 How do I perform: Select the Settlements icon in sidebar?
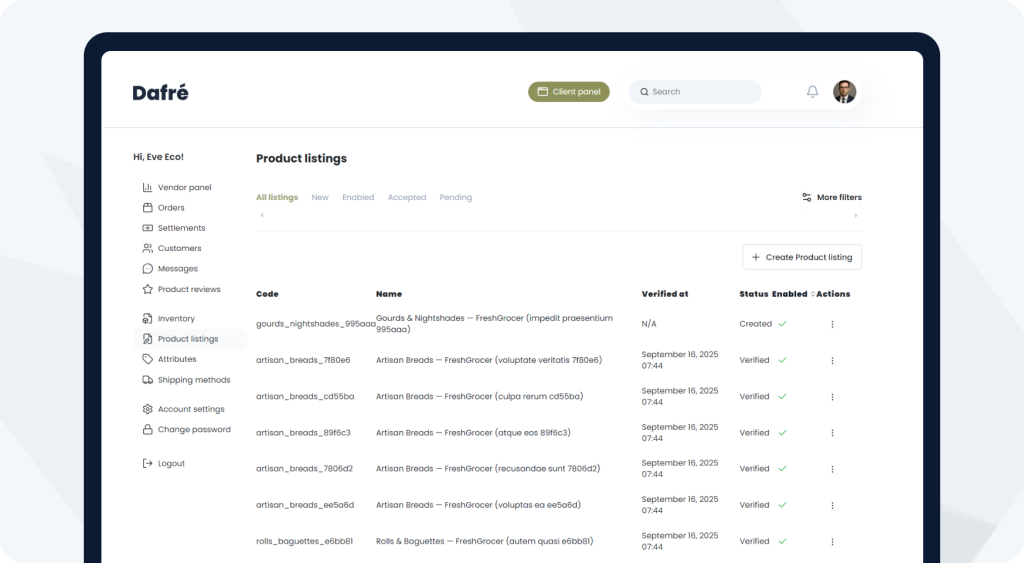click(147, 228)
